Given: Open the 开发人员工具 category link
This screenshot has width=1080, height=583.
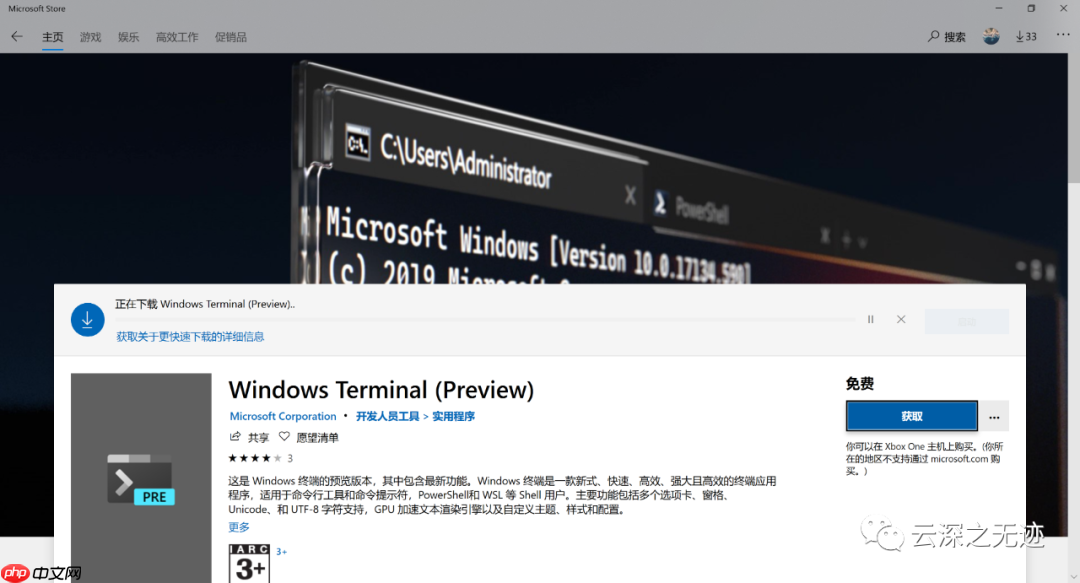Looking at the screenshot, I should (x=388, y=416).
